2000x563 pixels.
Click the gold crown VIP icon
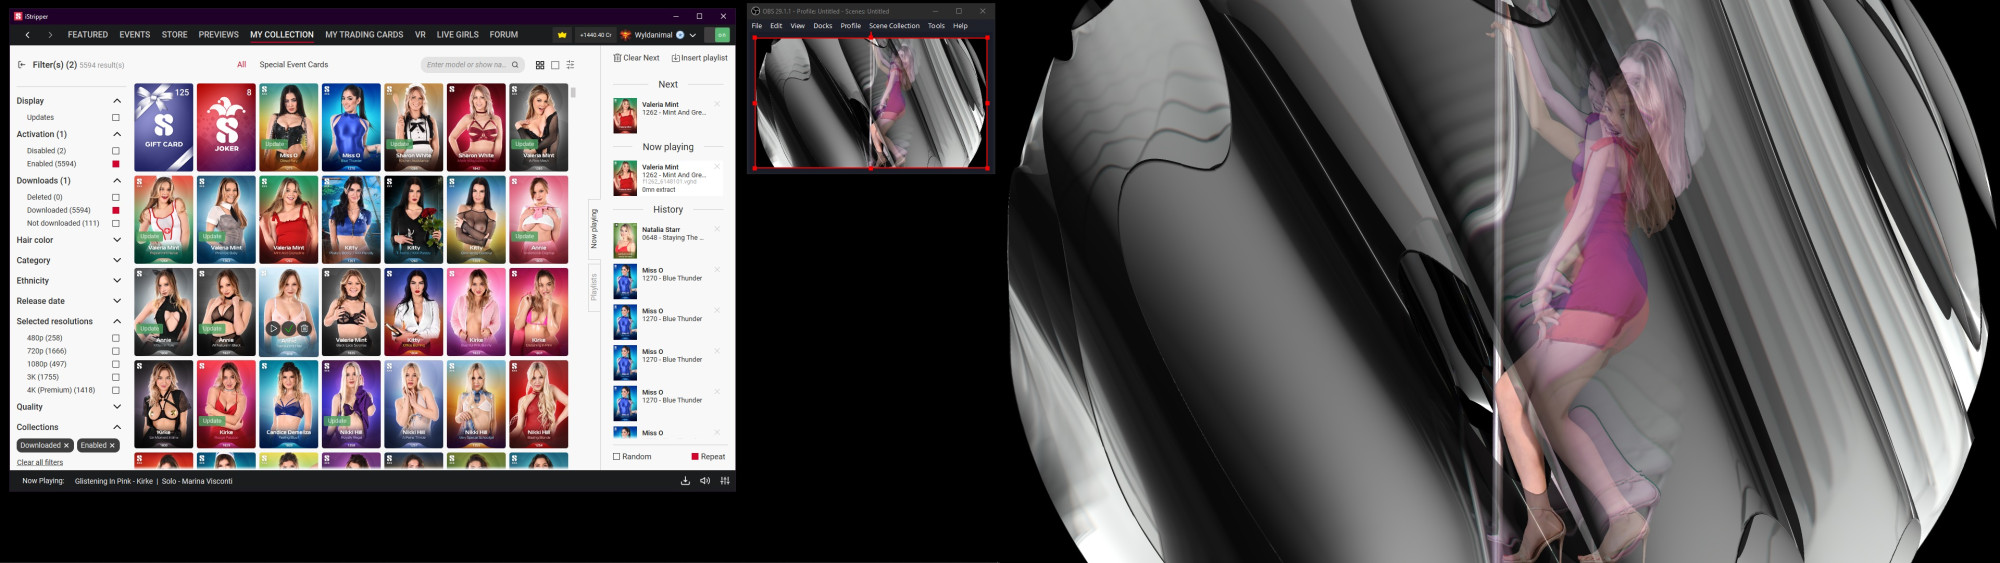click(x=562, y=35)
